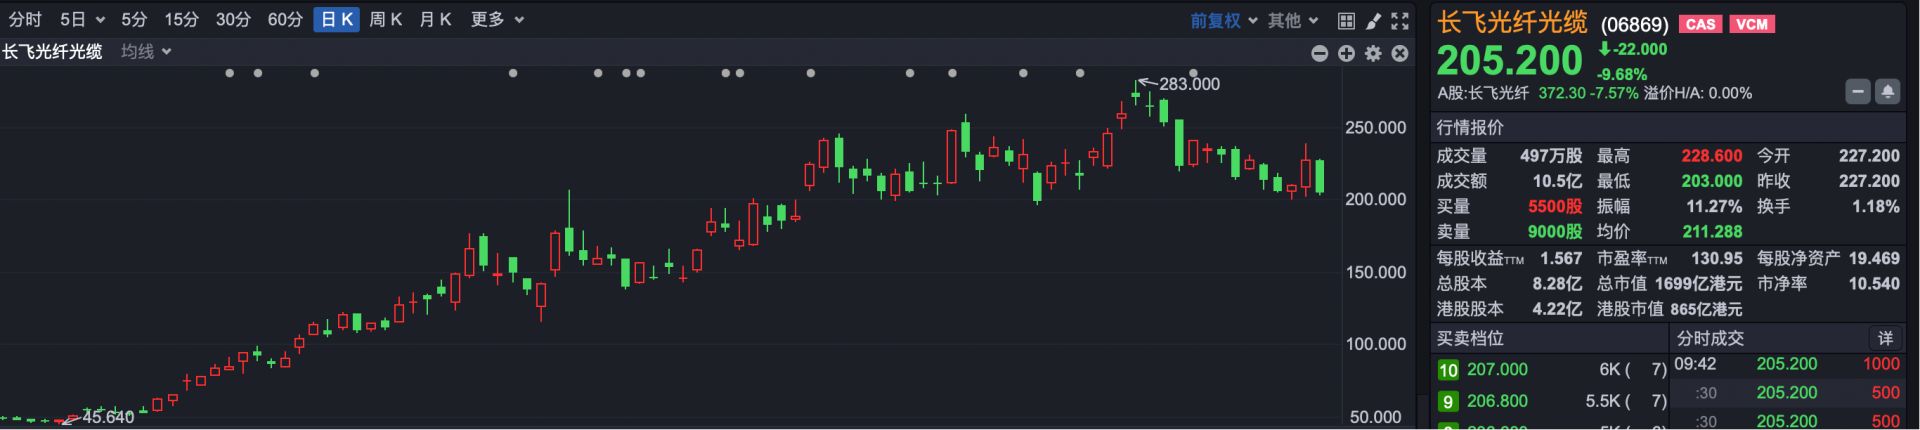The height and width of the screenshot is (430, 1920).
Task: Click the current price 205.200
Action: (1510, 61)
